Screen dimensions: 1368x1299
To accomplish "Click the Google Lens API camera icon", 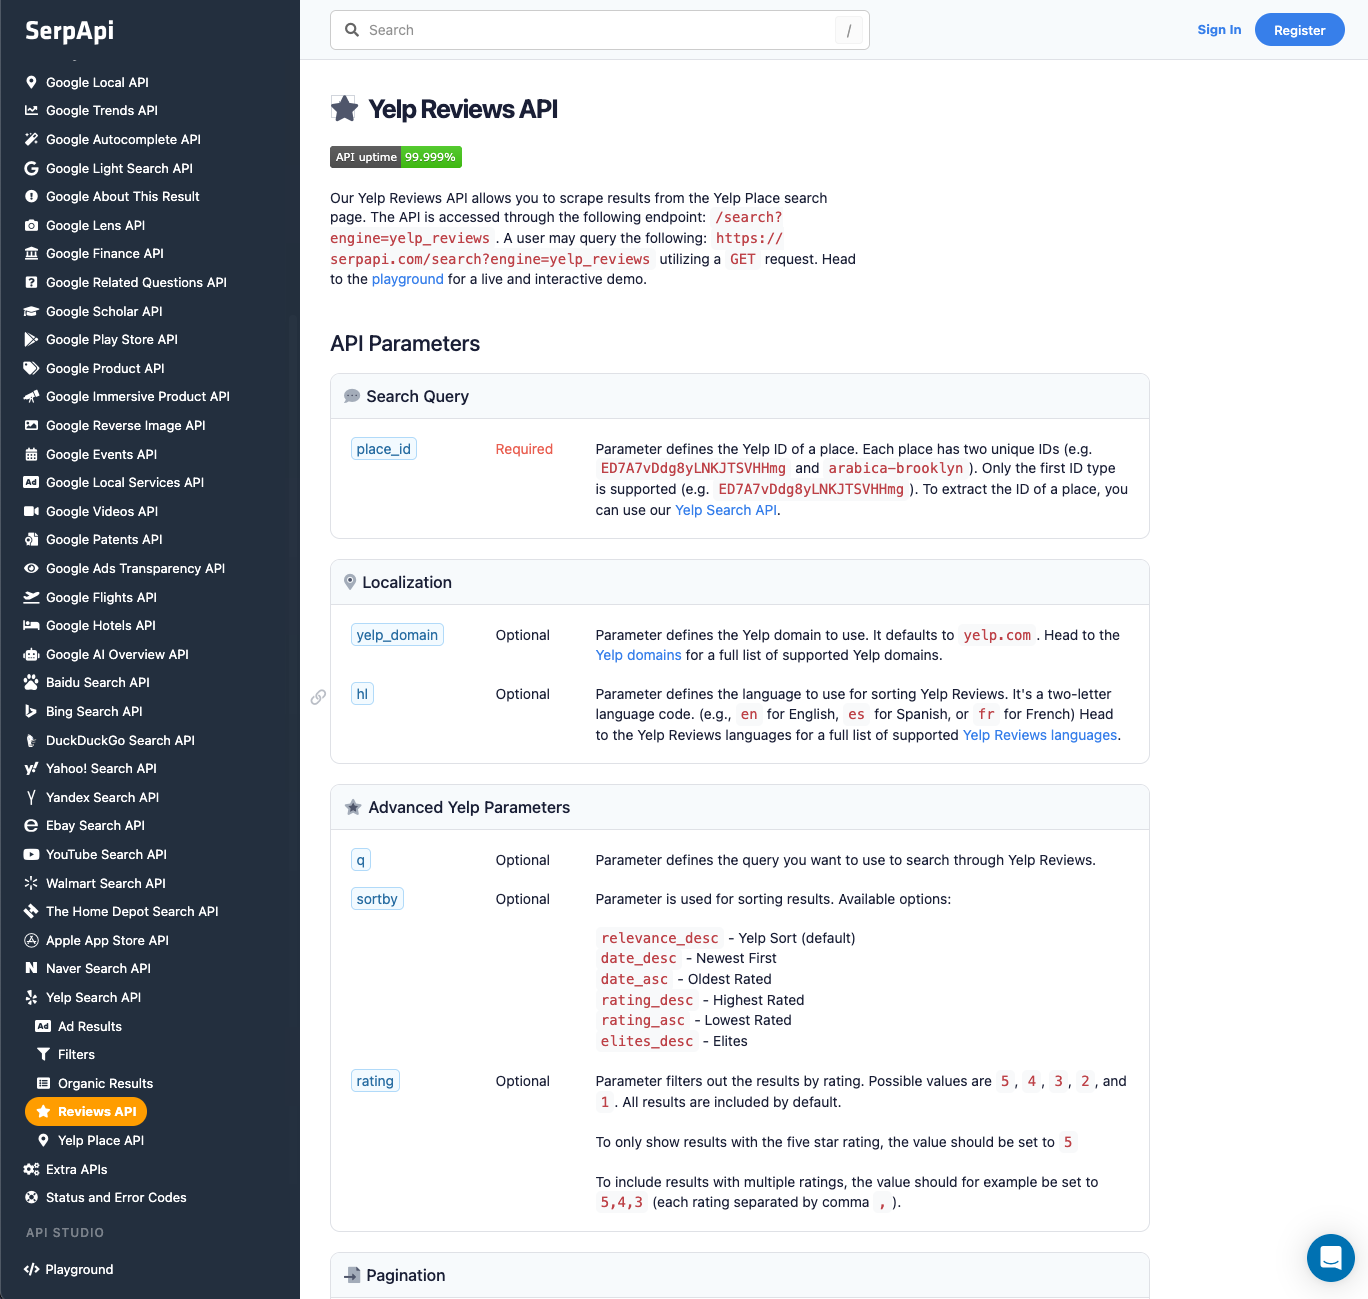I will tap(31, 225).
